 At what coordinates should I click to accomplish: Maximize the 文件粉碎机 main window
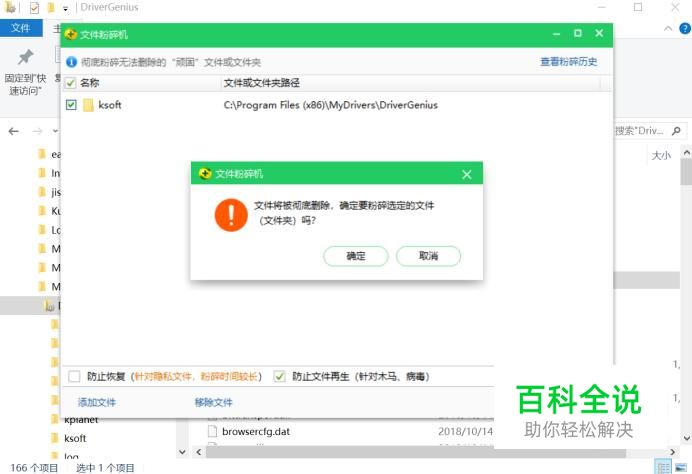(578, 34)
